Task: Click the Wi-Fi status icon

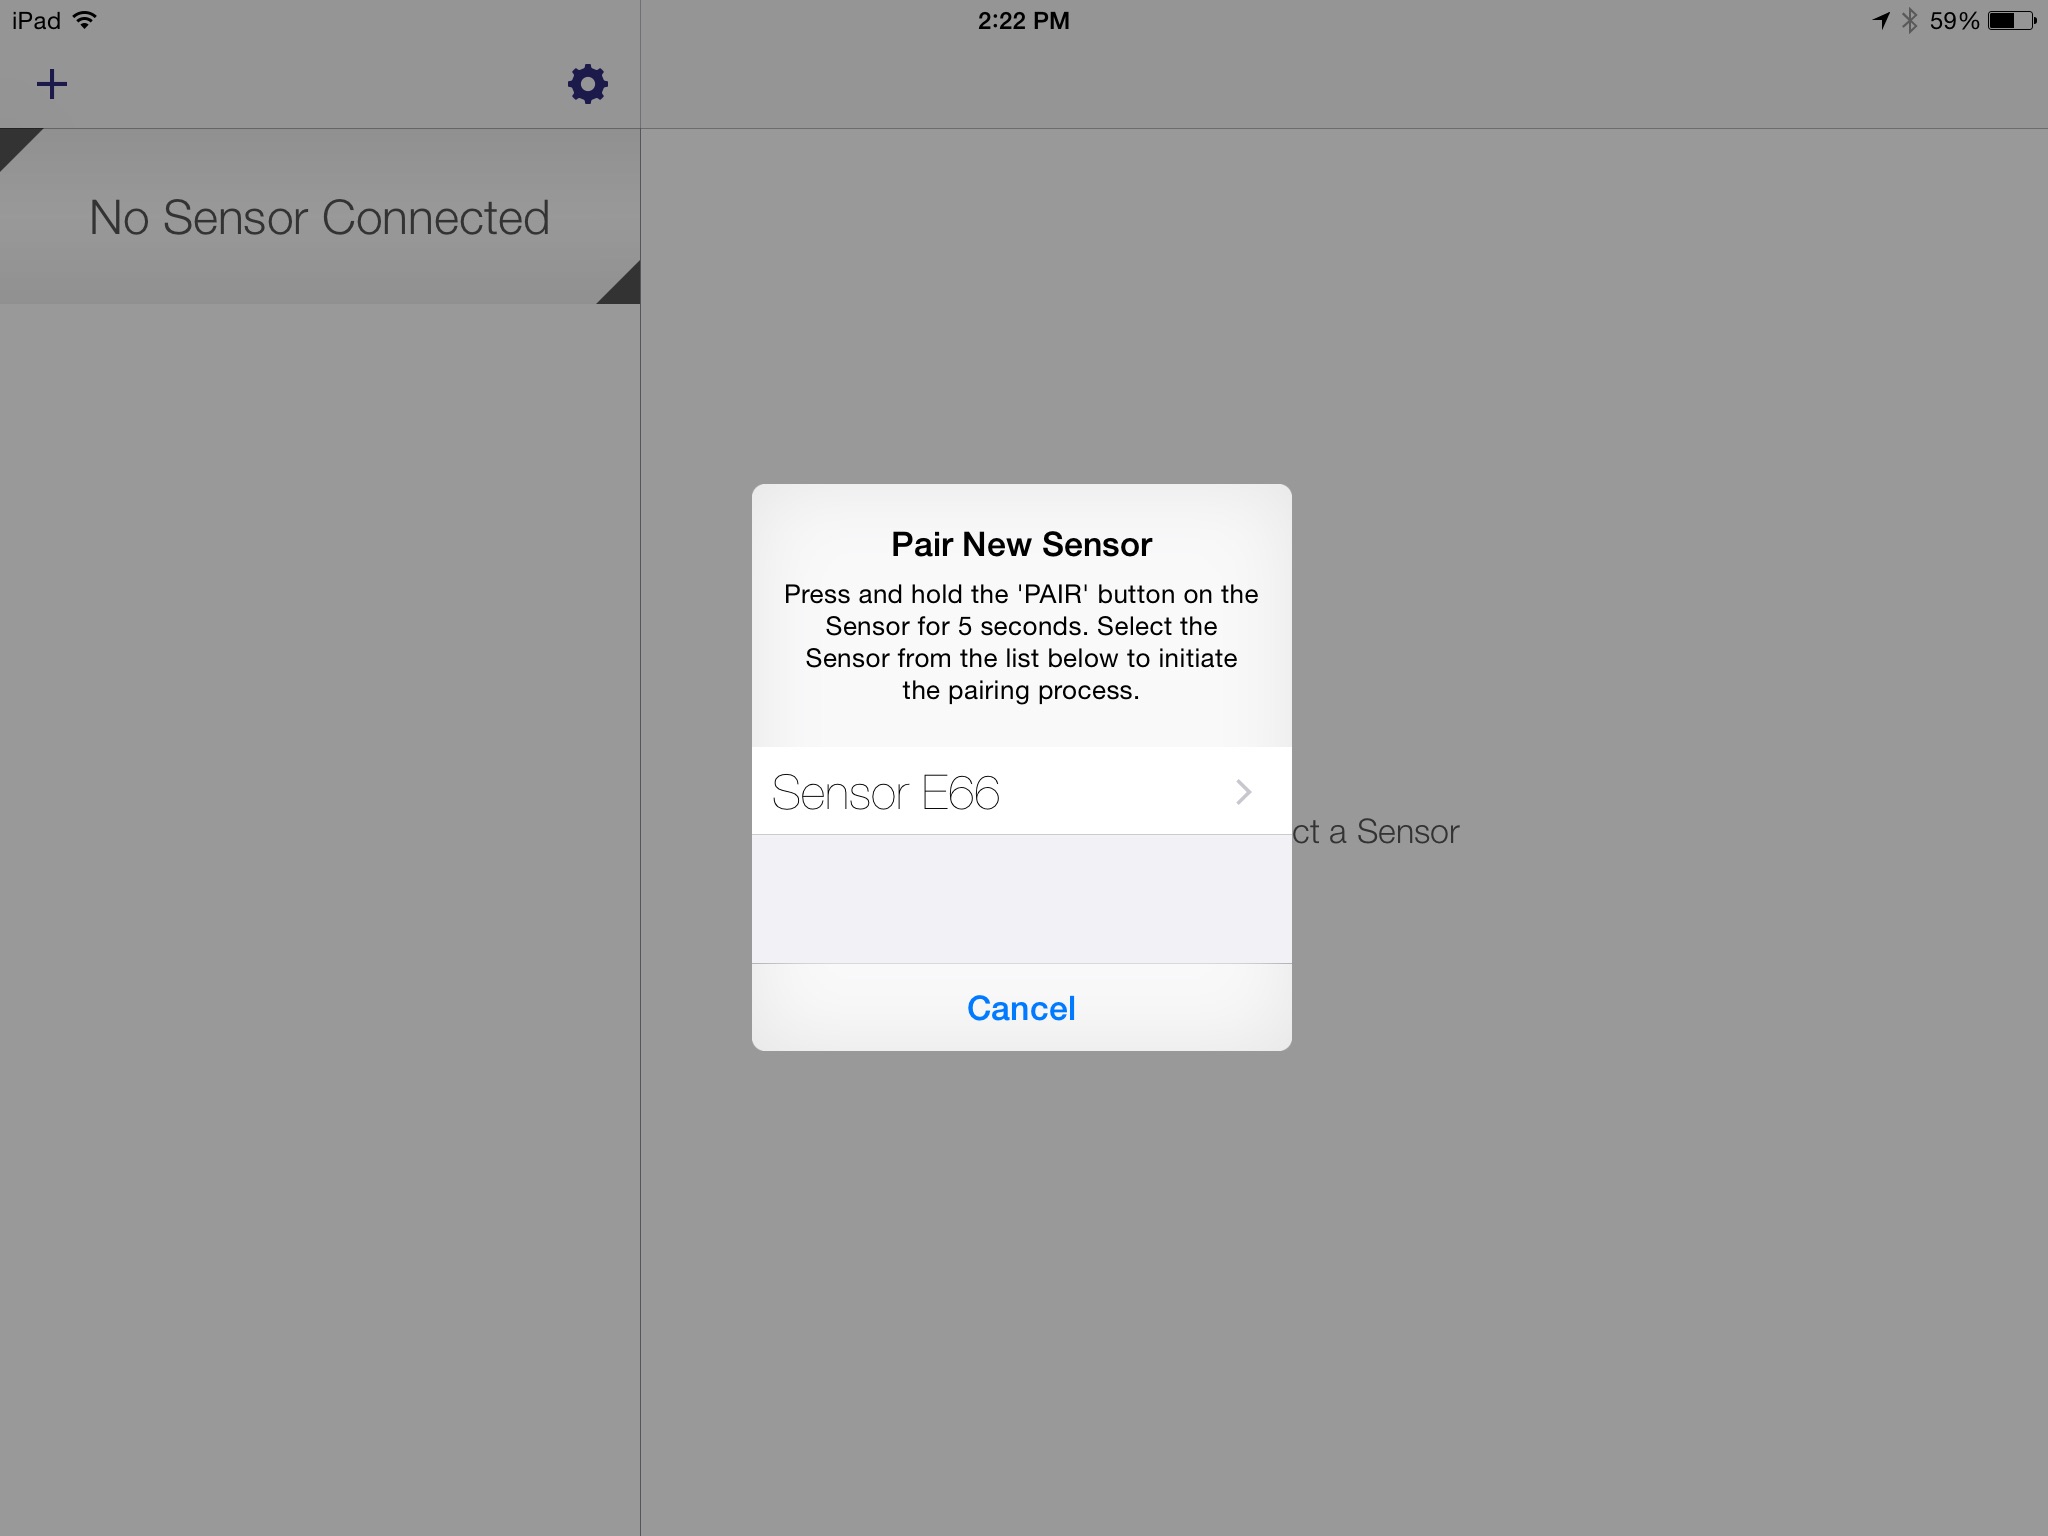Action: pyautogui.click(x=85, y=20)
